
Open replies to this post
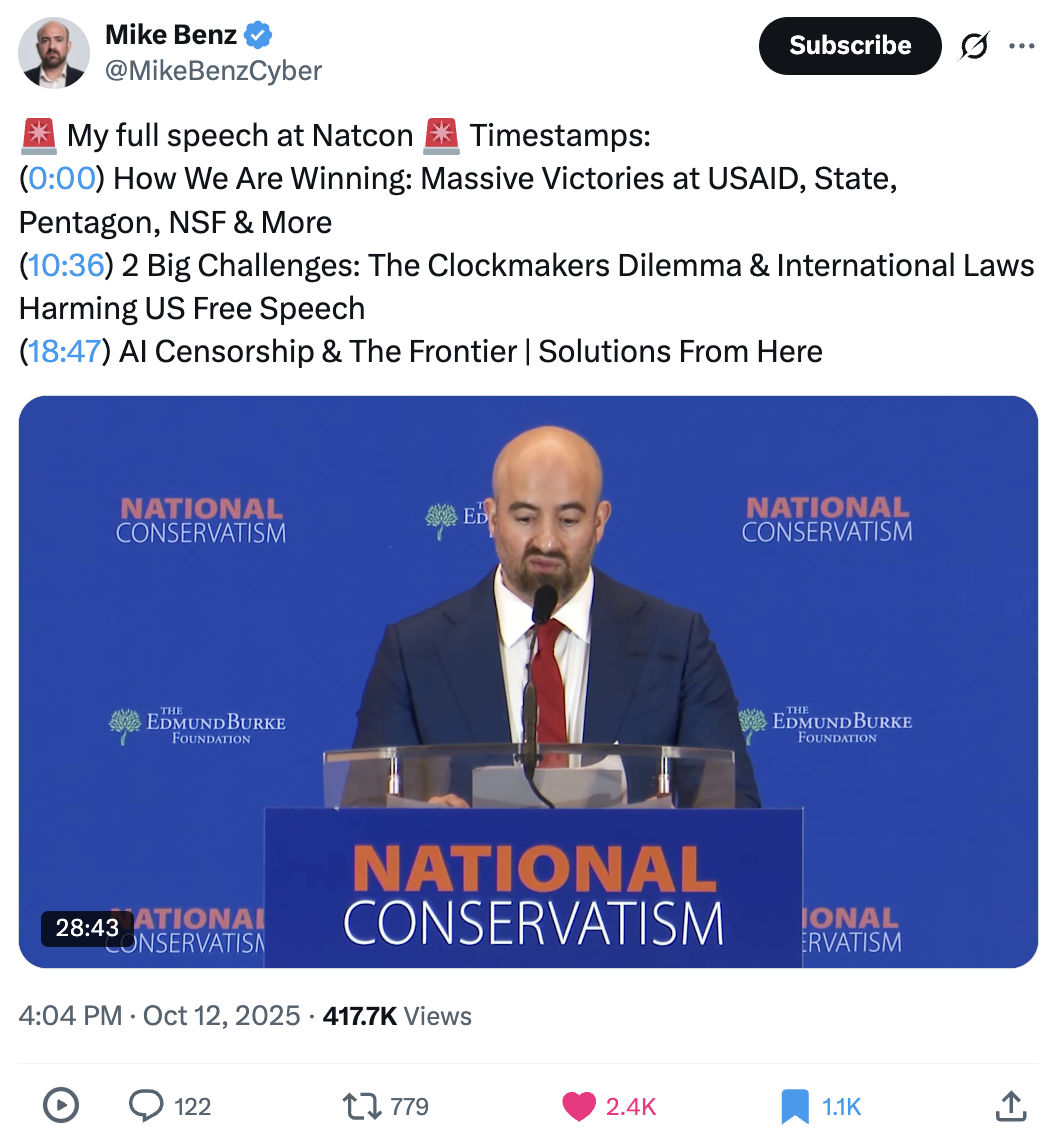click(148, 1107)
